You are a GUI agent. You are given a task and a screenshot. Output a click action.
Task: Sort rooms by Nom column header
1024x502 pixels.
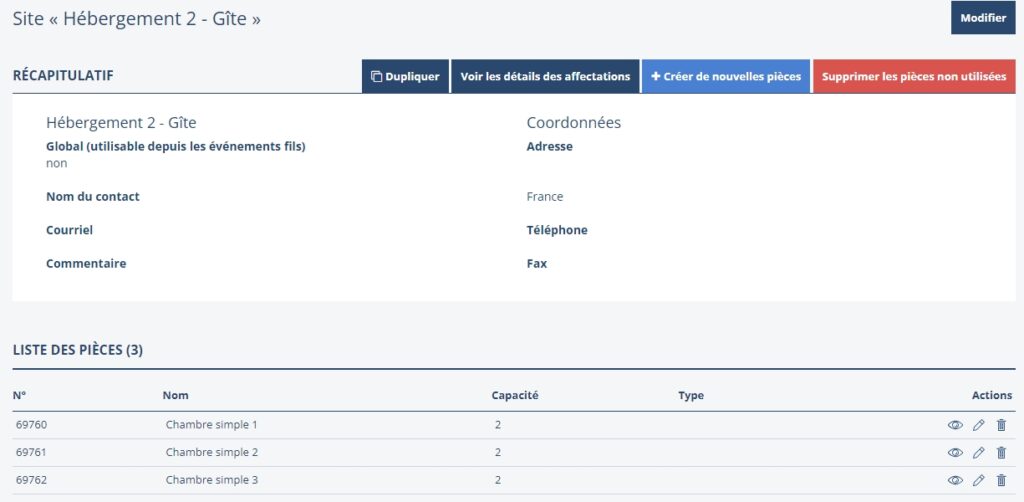175,396
